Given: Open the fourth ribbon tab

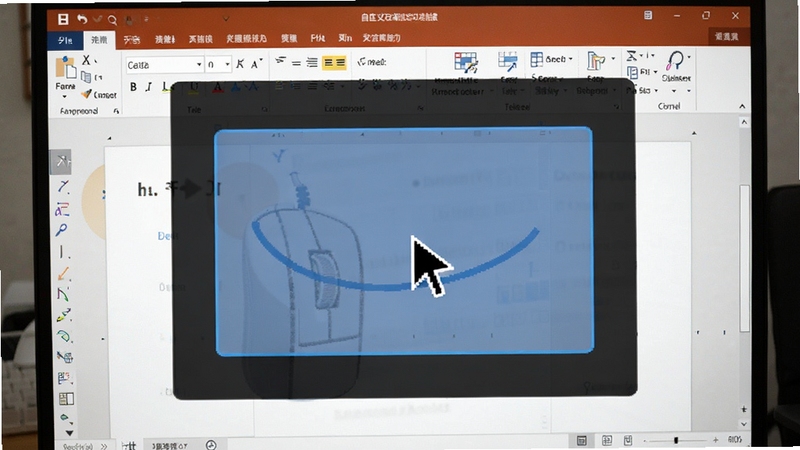Looking at the screenshot, I should click(165, 39).
